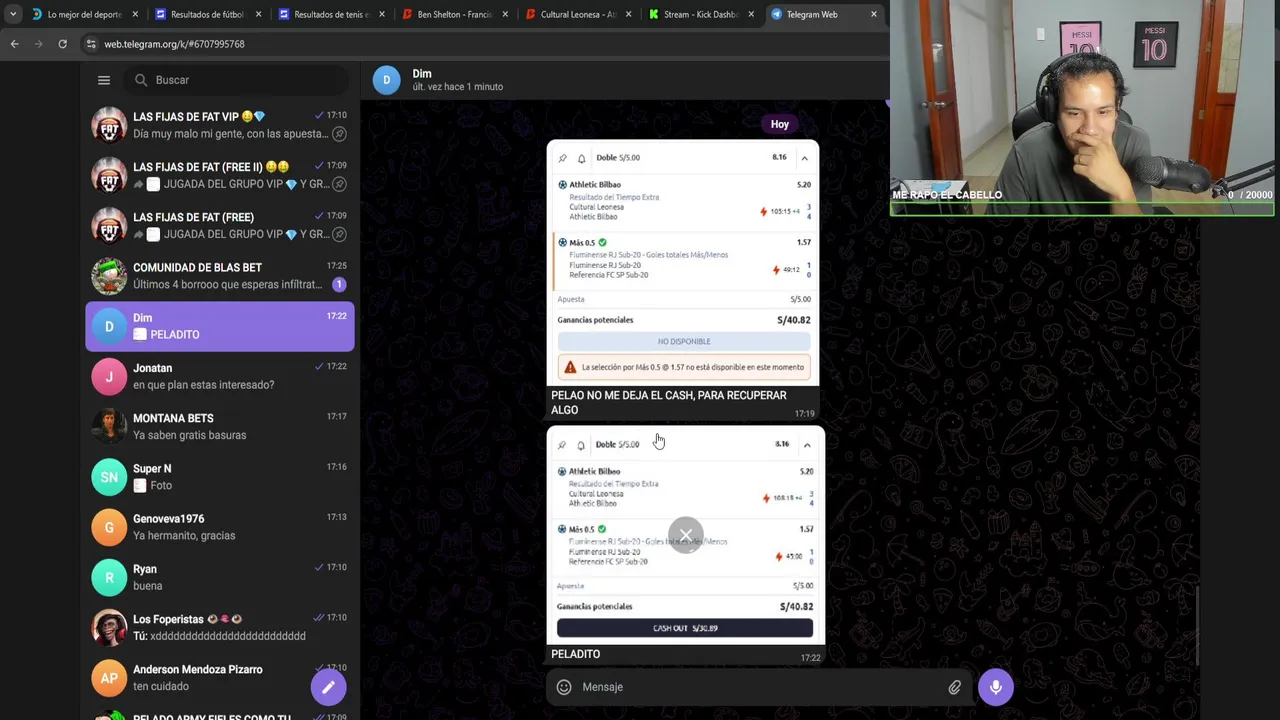Viewport: 1280px width, 720px height.
Task: Switch to Ben Shelton - Francis tab
Action: click(x=455, y=14)
